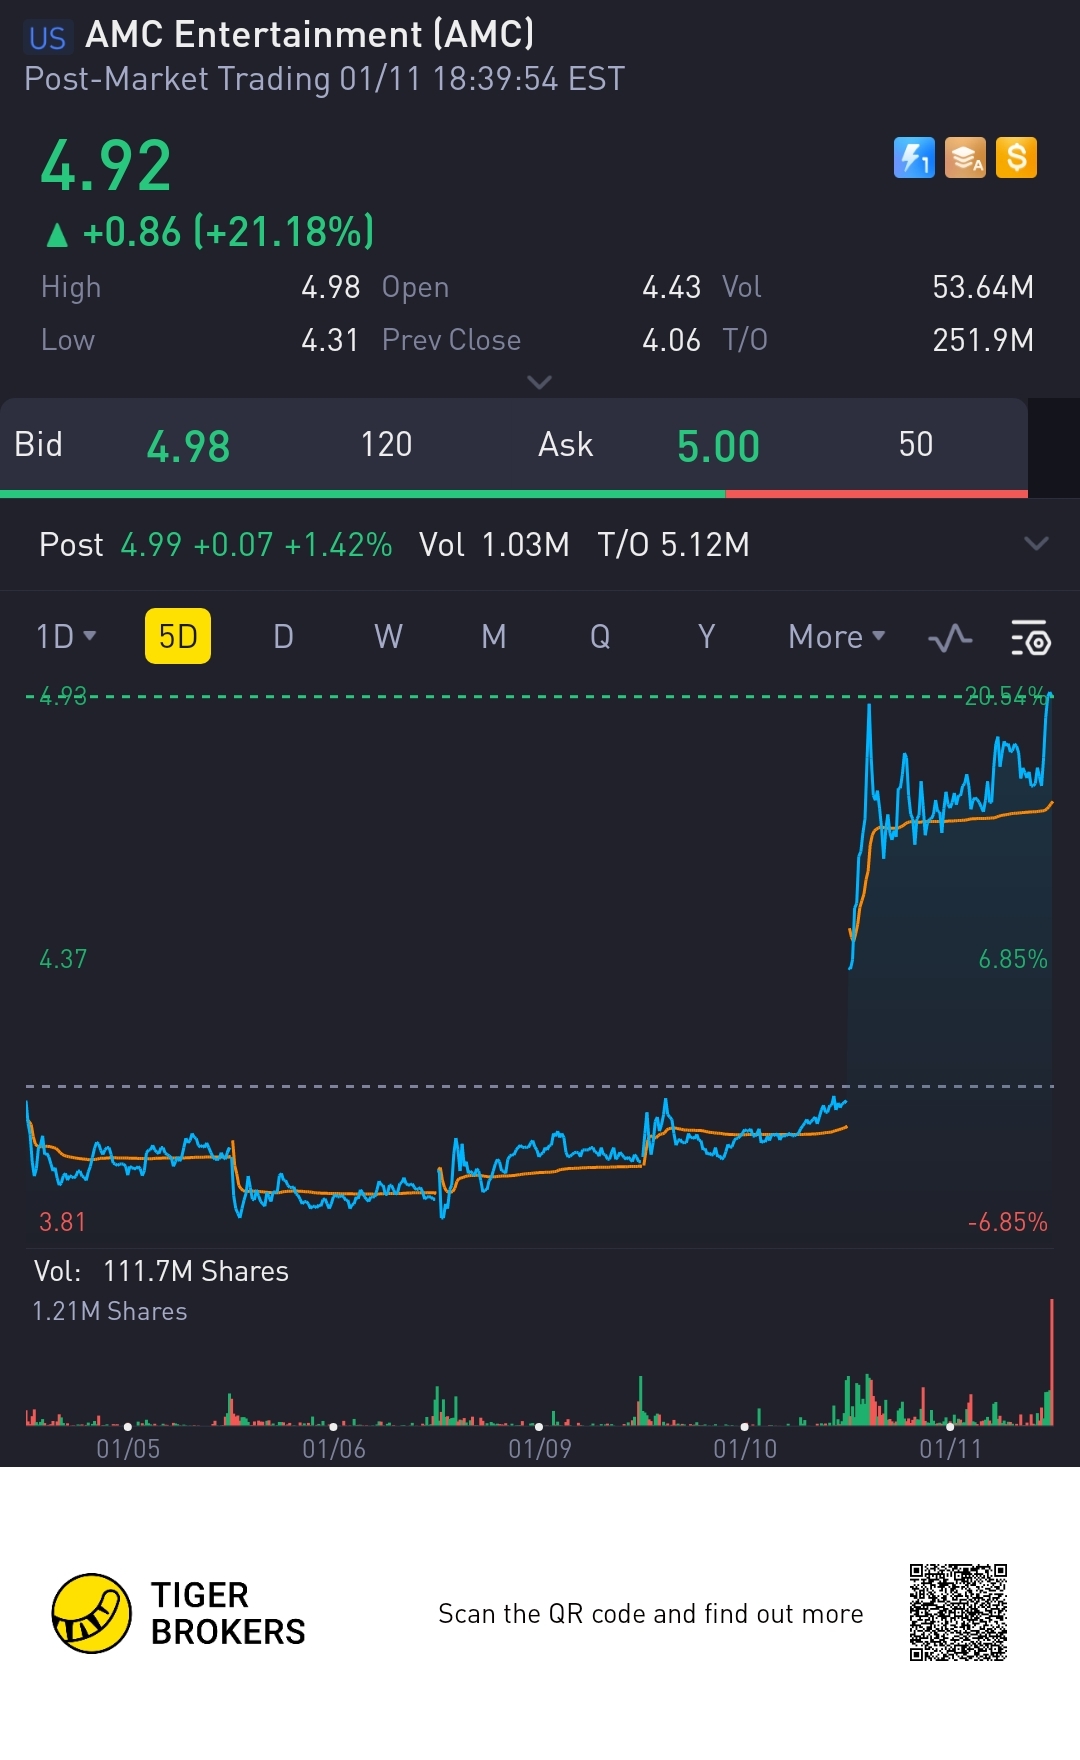This screenshot has width=1080, height=1760.
Task: Tap the 20.54% chart label
Action: pyautogui.click(x=1005, y=696)
